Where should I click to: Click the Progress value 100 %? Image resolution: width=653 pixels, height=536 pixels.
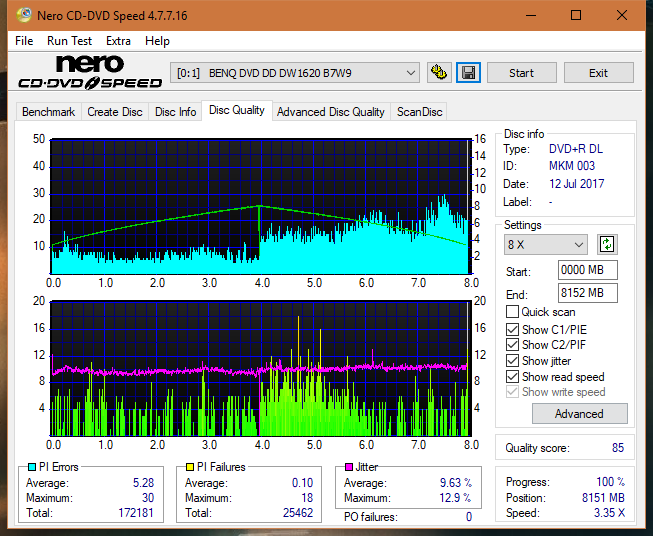click(x=610, y=482)
